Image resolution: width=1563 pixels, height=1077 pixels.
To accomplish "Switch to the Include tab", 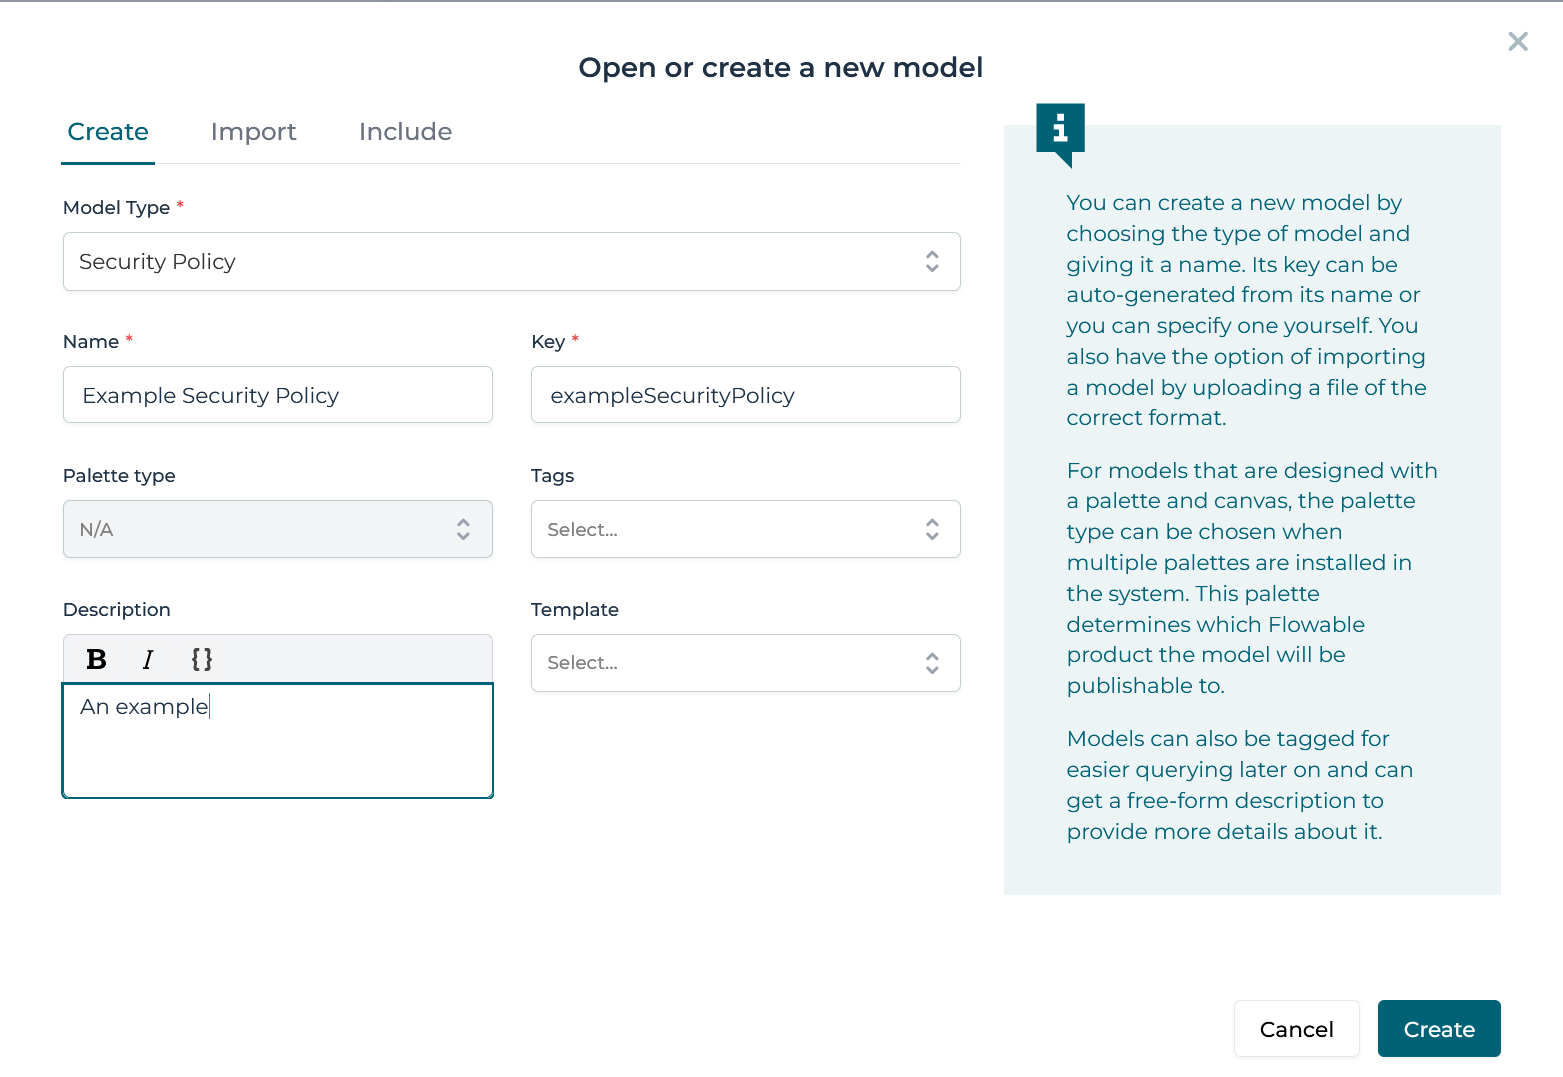I will tap(405, 131).
